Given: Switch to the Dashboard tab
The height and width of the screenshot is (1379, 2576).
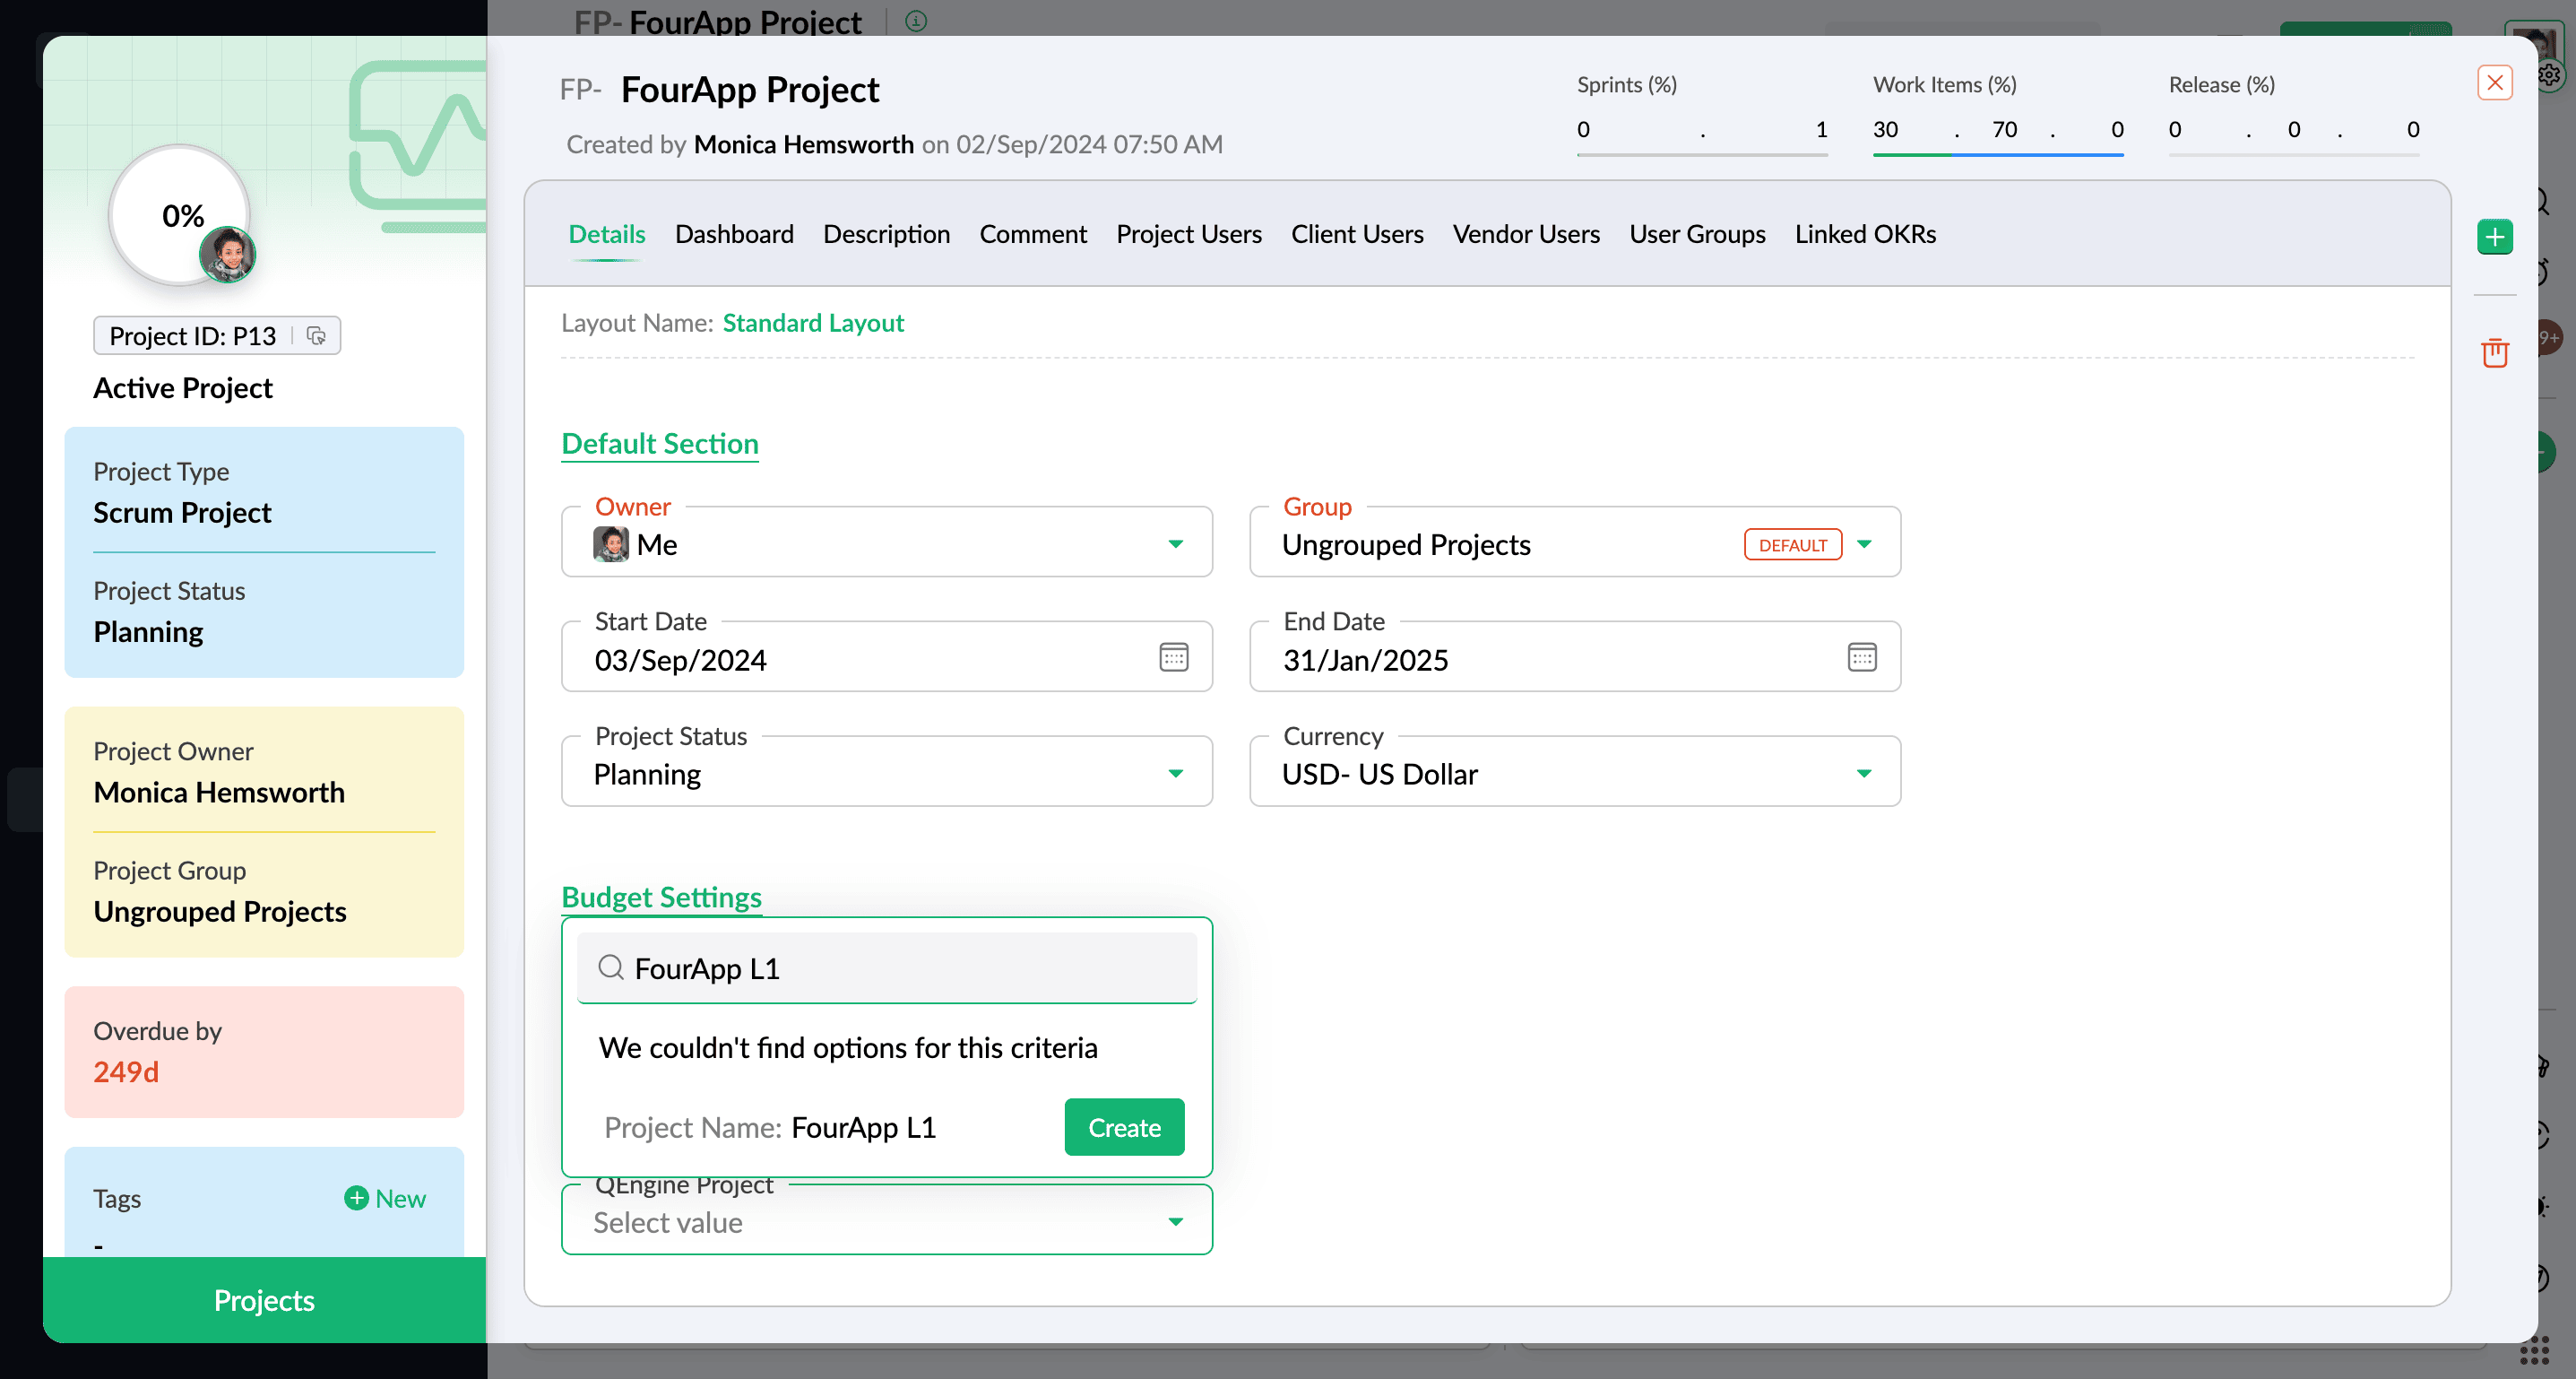Looking at the screenshot, I should tap(734, 234).
